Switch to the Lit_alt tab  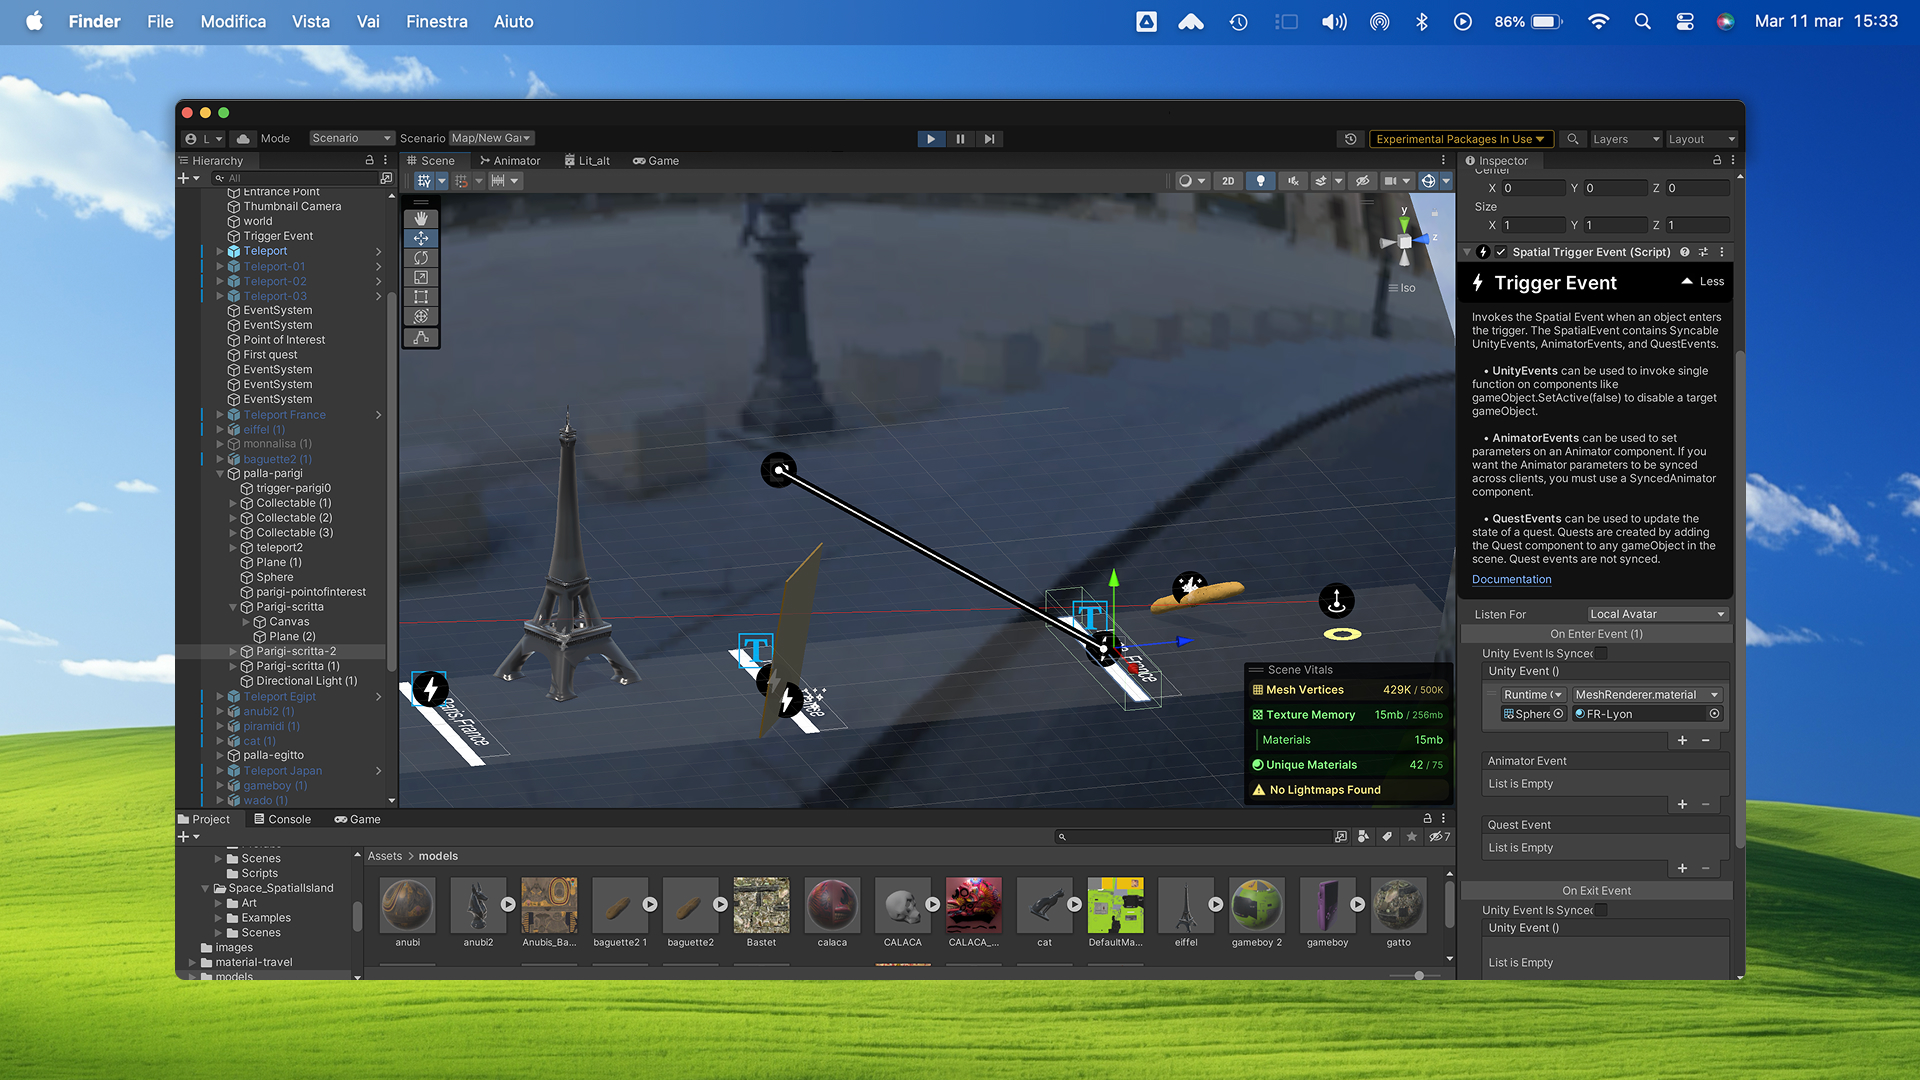point(587,160)
